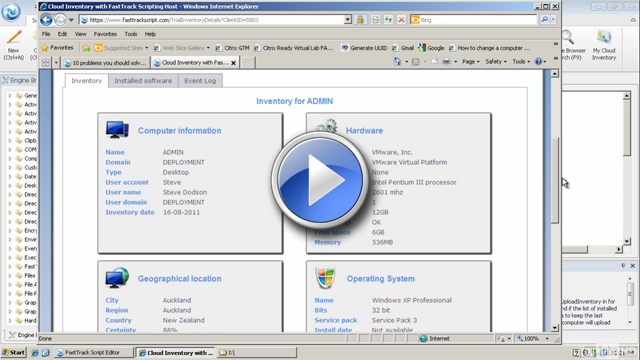Screen dimensions: 640x360
Task: Open the Citrix GTM favorites link
Action: pyautogui.click(x=232, y=48)
